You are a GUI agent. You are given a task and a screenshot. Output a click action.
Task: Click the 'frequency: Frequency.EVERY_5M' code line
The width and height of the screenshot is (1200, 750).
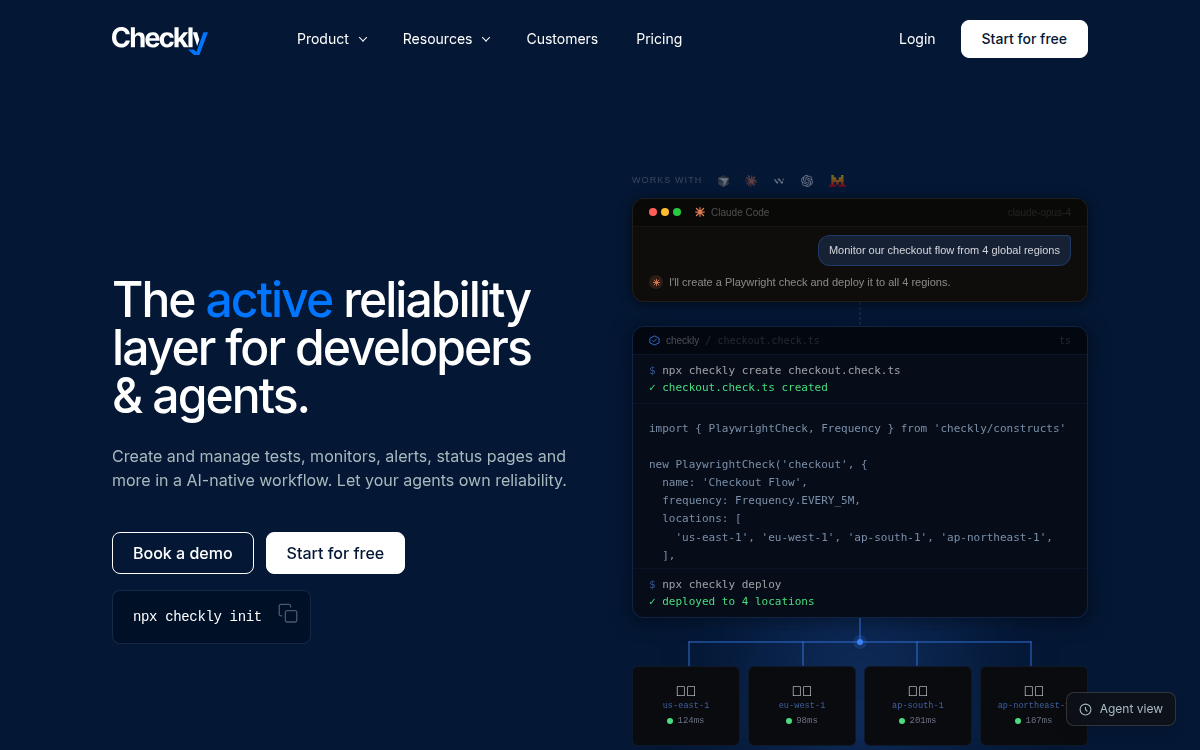761,500
